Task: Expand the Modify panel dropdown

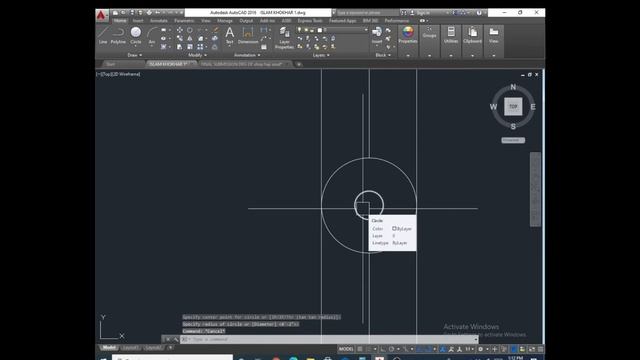Action: tap(197, 55)
